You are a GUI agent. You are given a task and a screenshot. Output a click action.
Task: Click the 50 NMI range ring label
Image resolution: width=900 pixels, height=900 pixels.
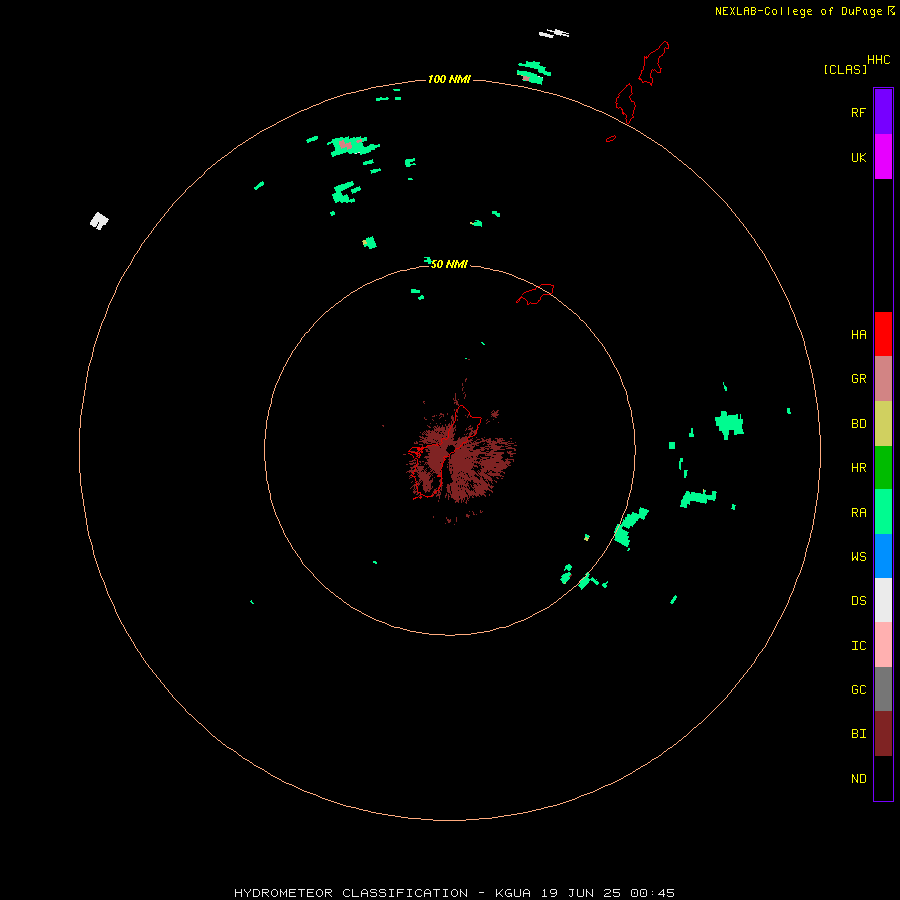pos(449,264)
